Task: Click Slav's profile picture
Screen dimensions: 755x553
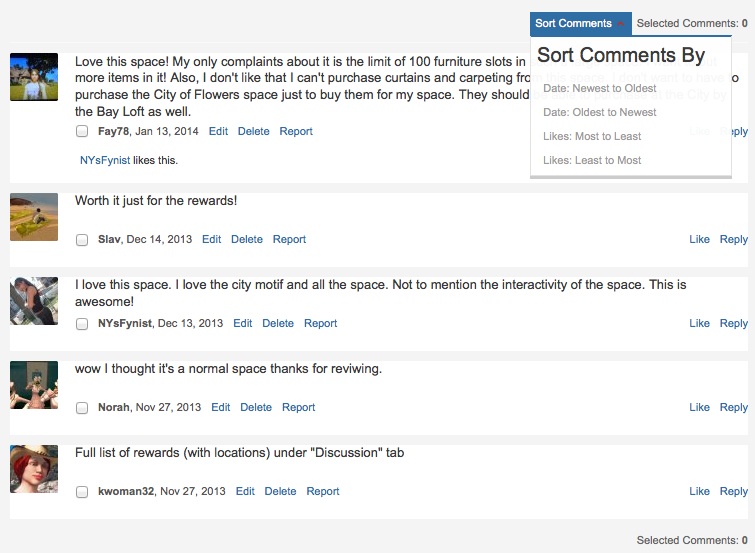Action: (34, 217)
